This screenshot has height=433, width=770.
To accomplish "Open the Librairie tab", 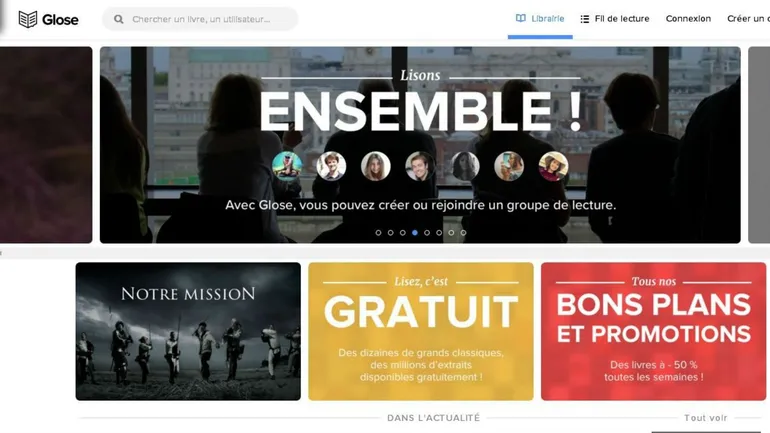I will click(x=540, y=19).
